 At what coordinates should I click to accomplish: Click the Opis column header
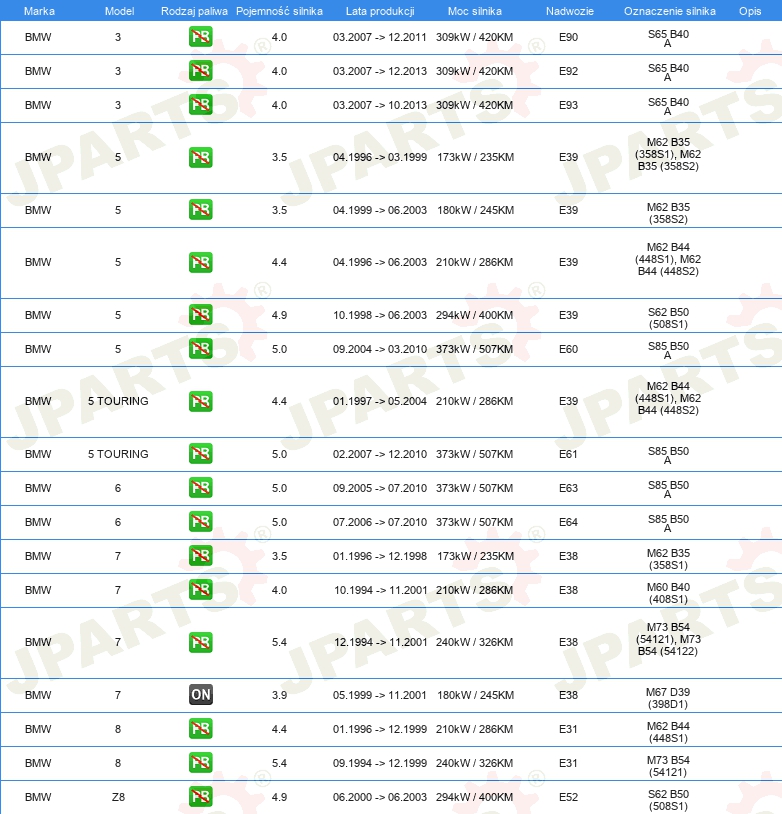click(749, 10)
